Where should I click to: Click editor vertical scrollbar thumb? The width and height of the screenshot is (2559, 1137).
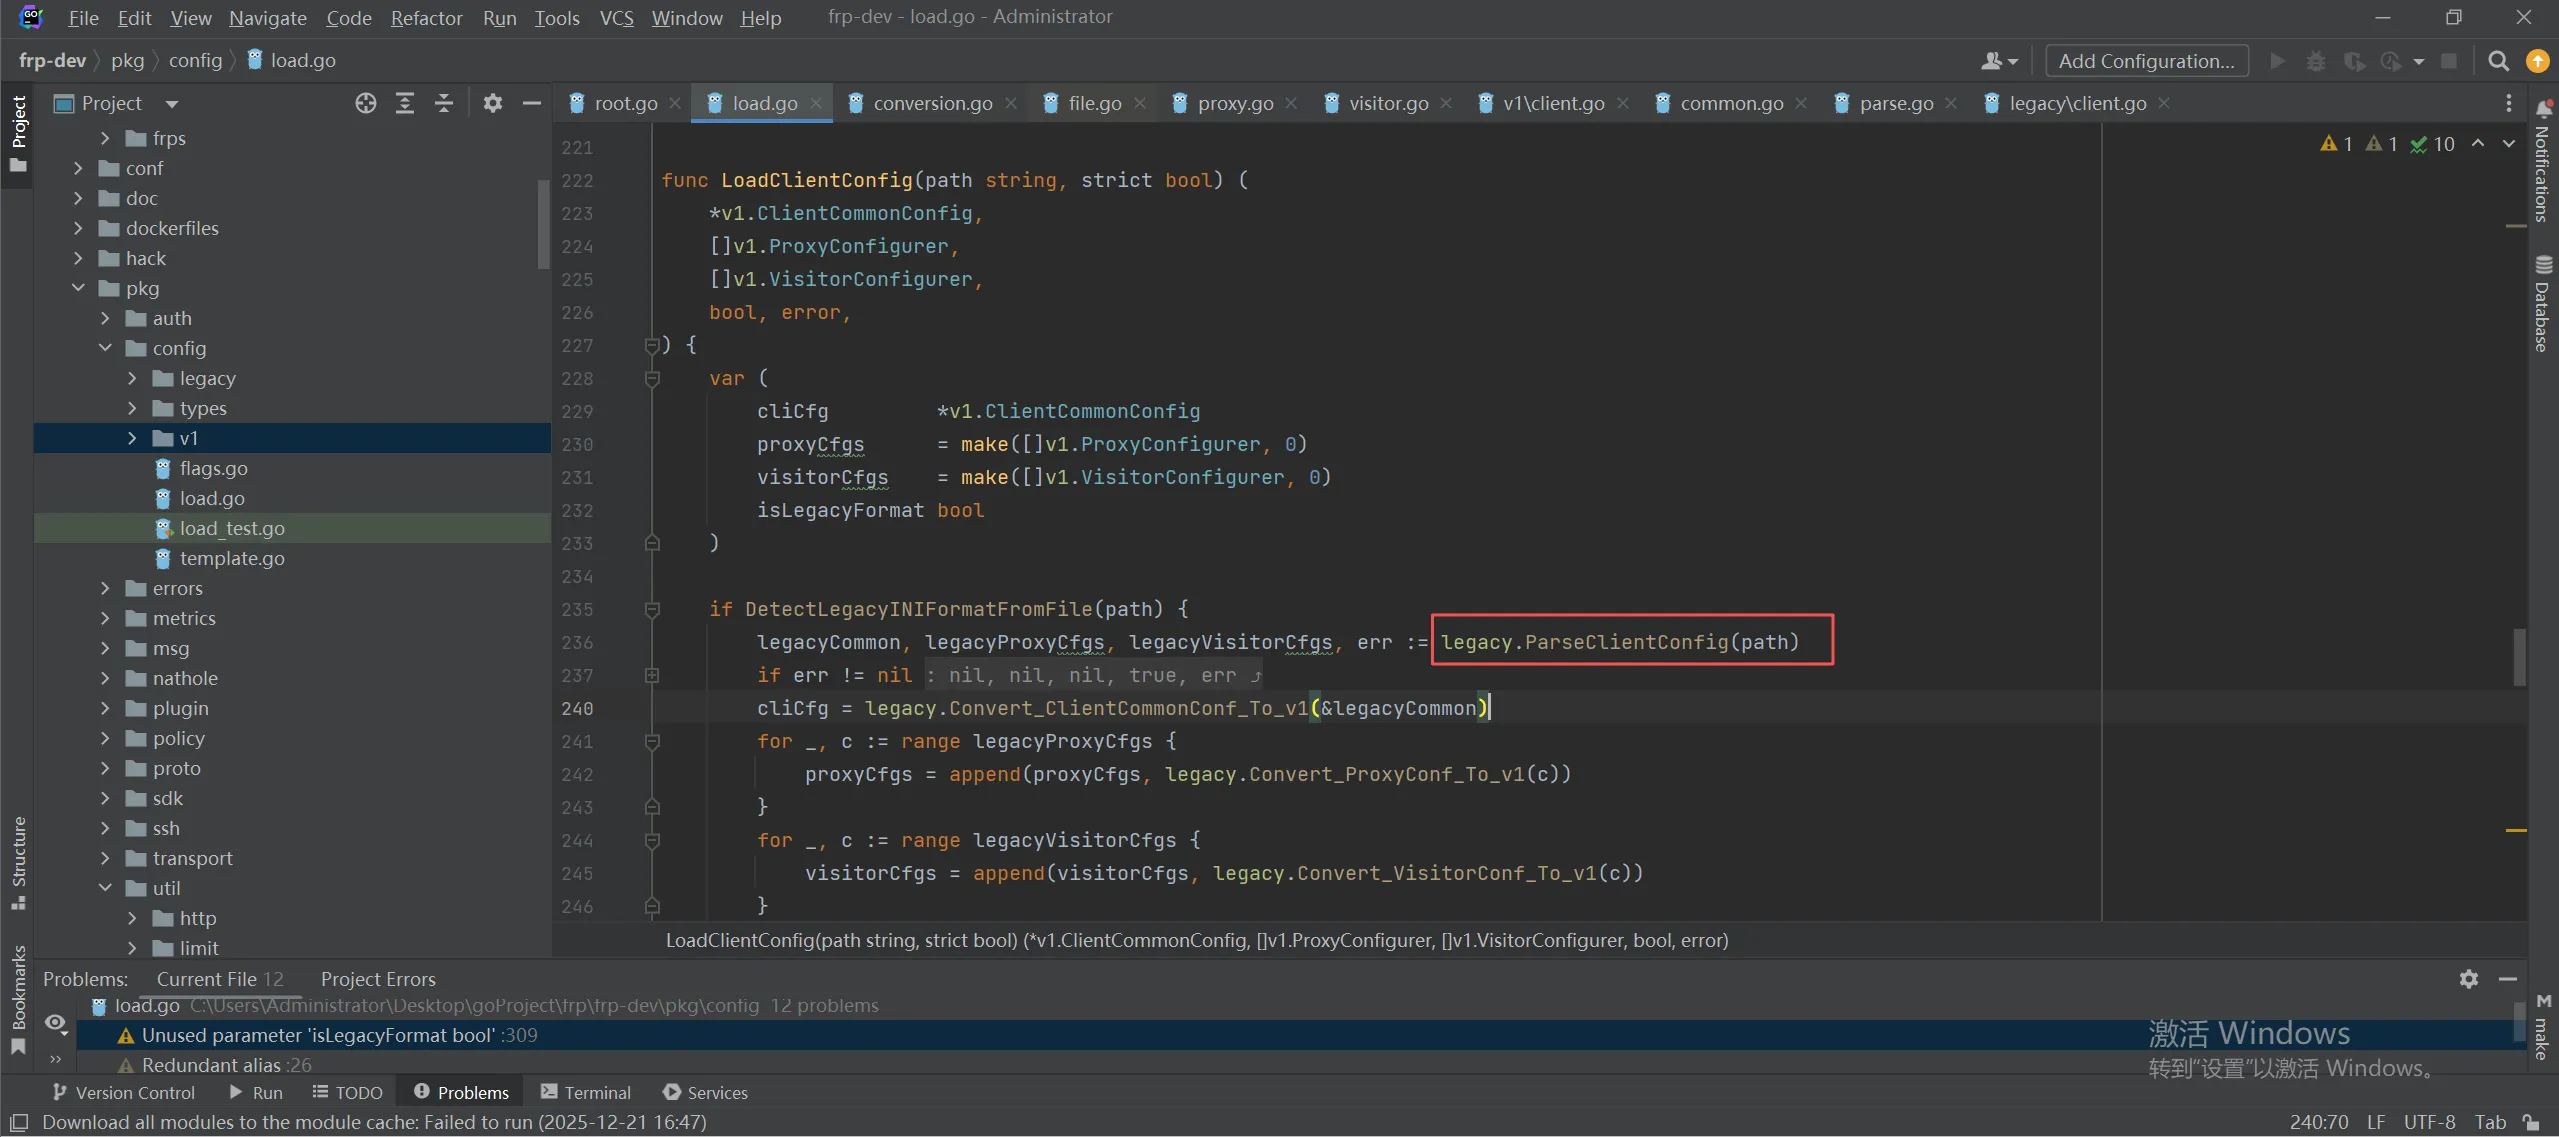coord(2518,656)
